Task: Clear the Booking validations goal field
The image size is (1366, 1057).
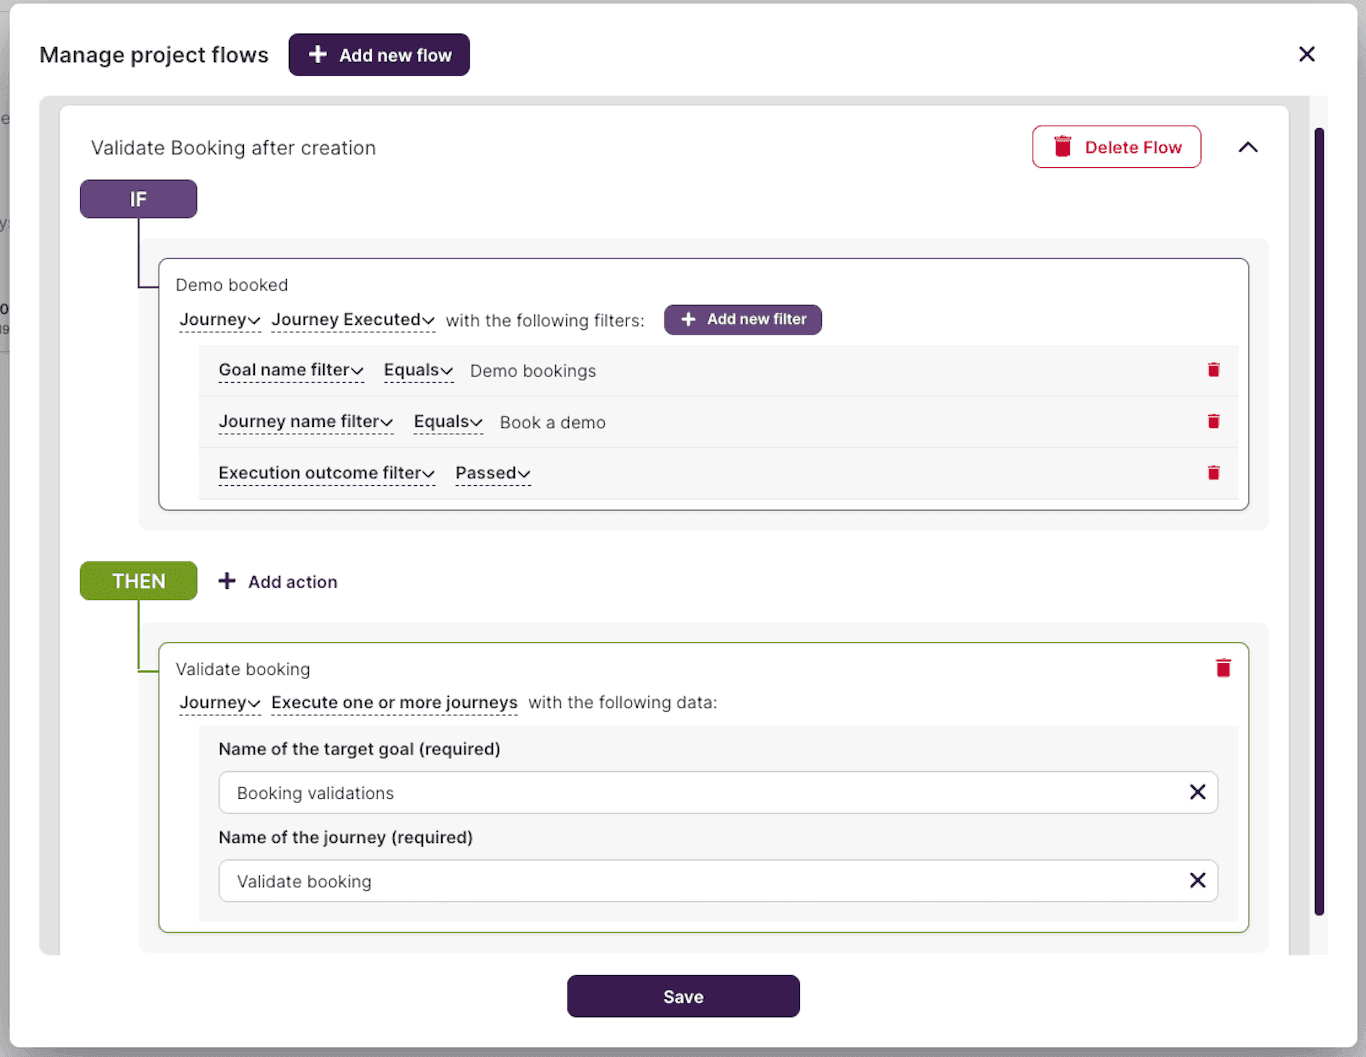Action: [1197, 792]
